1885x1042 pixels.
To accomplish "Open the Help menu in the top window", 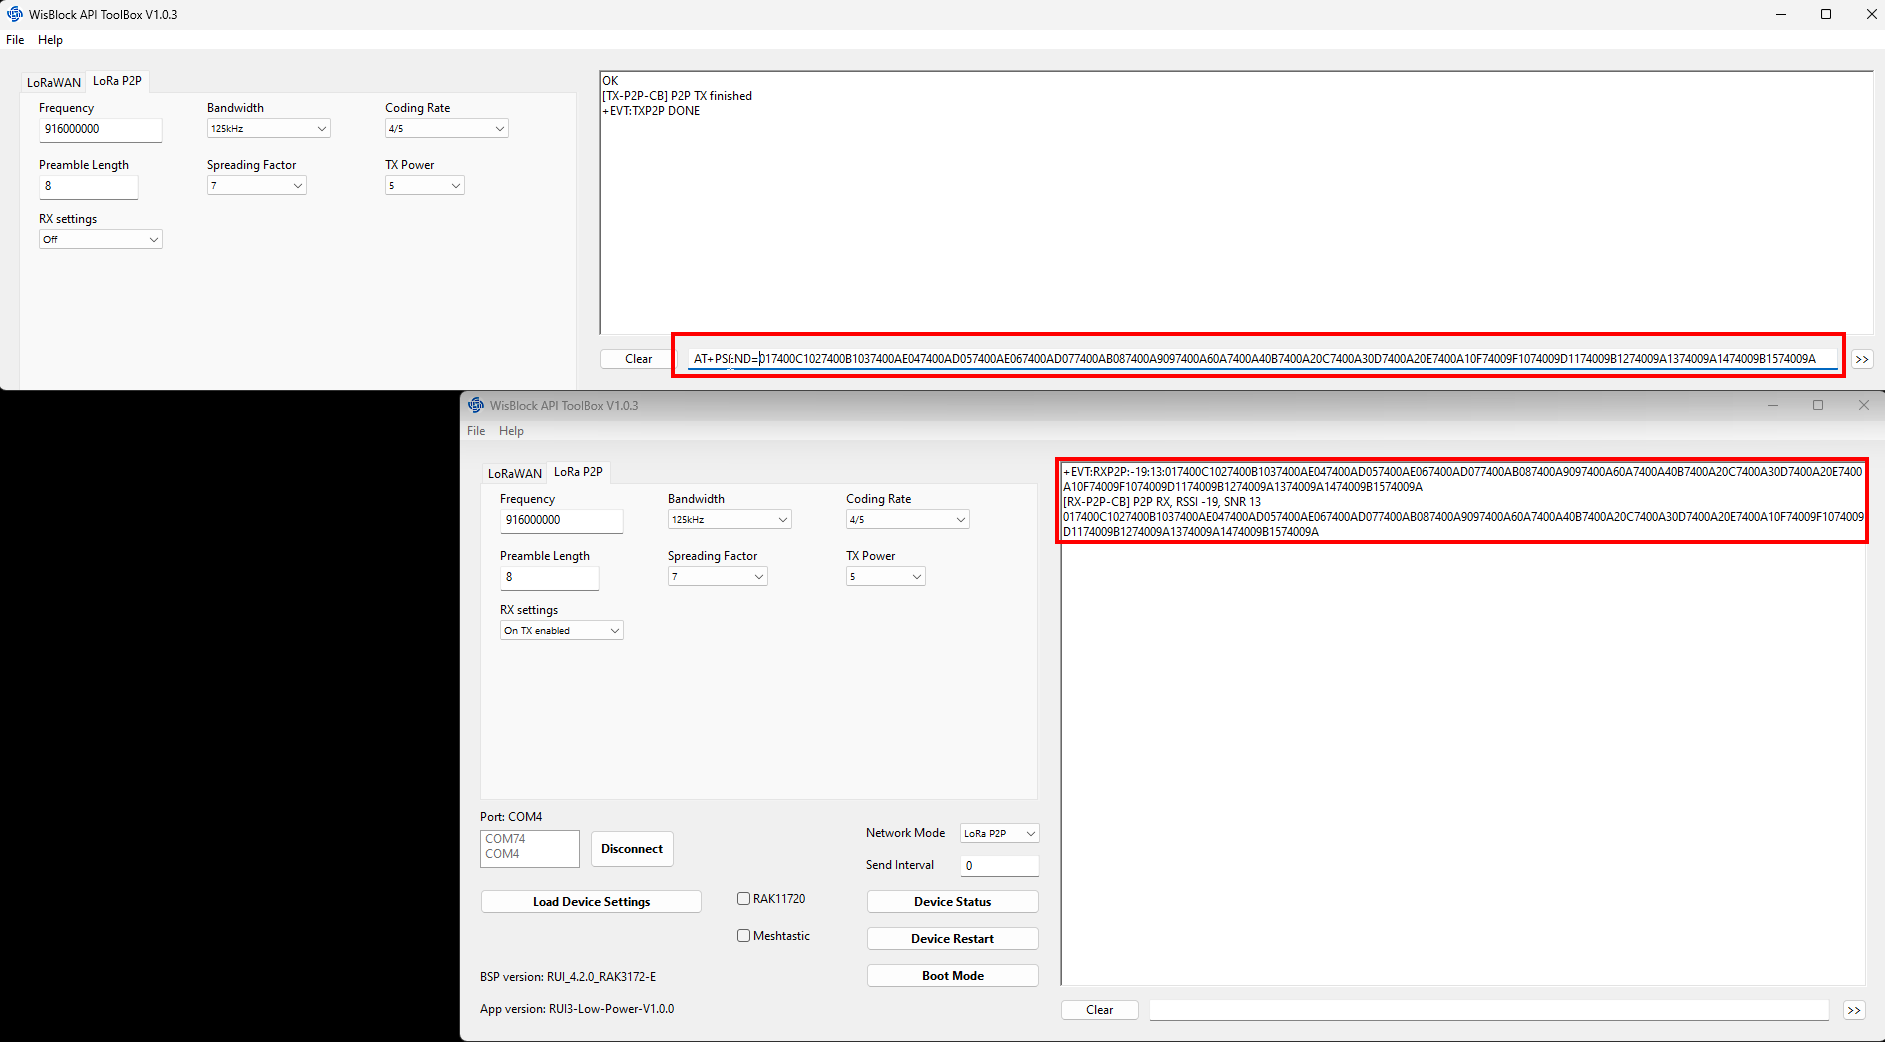I will pyautogui.click(x=50, y=40).
